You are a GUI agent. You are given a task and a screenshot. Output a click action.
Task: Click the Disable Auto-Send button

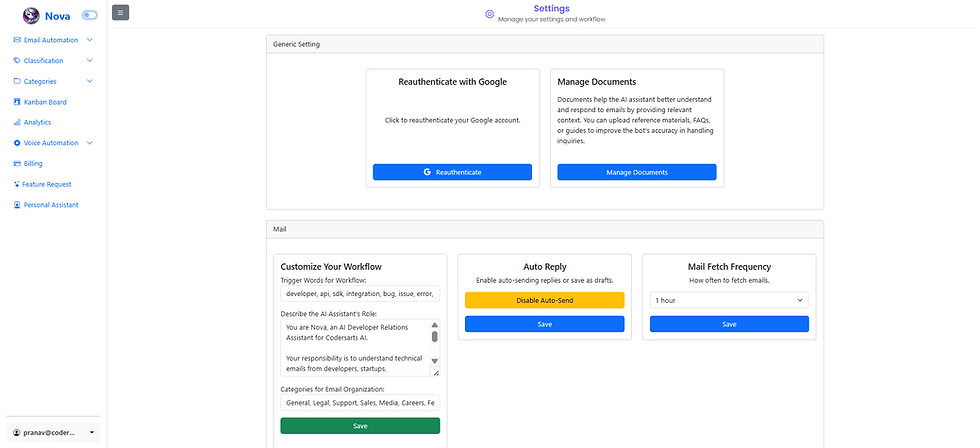pos(544,300)
